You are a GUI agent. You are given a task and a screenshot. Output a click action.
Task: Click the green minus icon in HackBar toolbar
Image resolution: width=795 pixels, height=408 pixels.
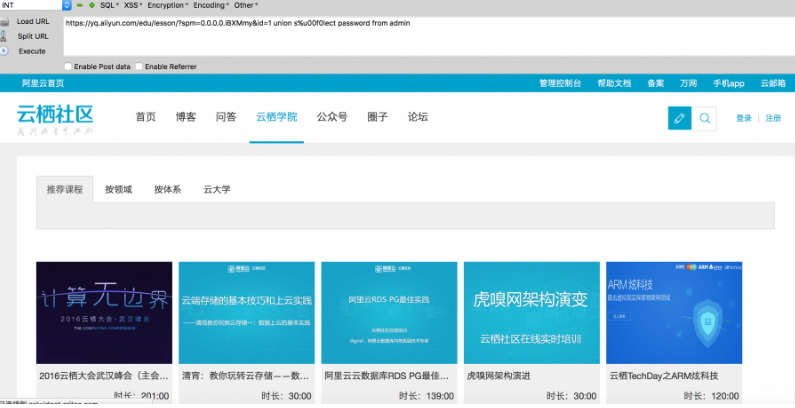point(80,5)
